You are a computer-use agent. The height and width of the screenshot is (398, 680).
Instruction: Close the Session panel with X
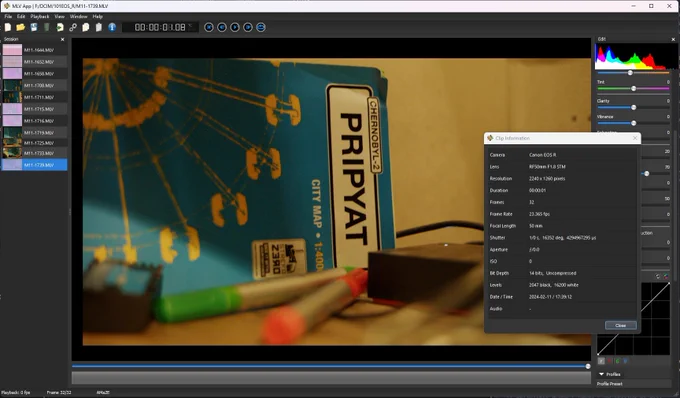pos(62,39)
